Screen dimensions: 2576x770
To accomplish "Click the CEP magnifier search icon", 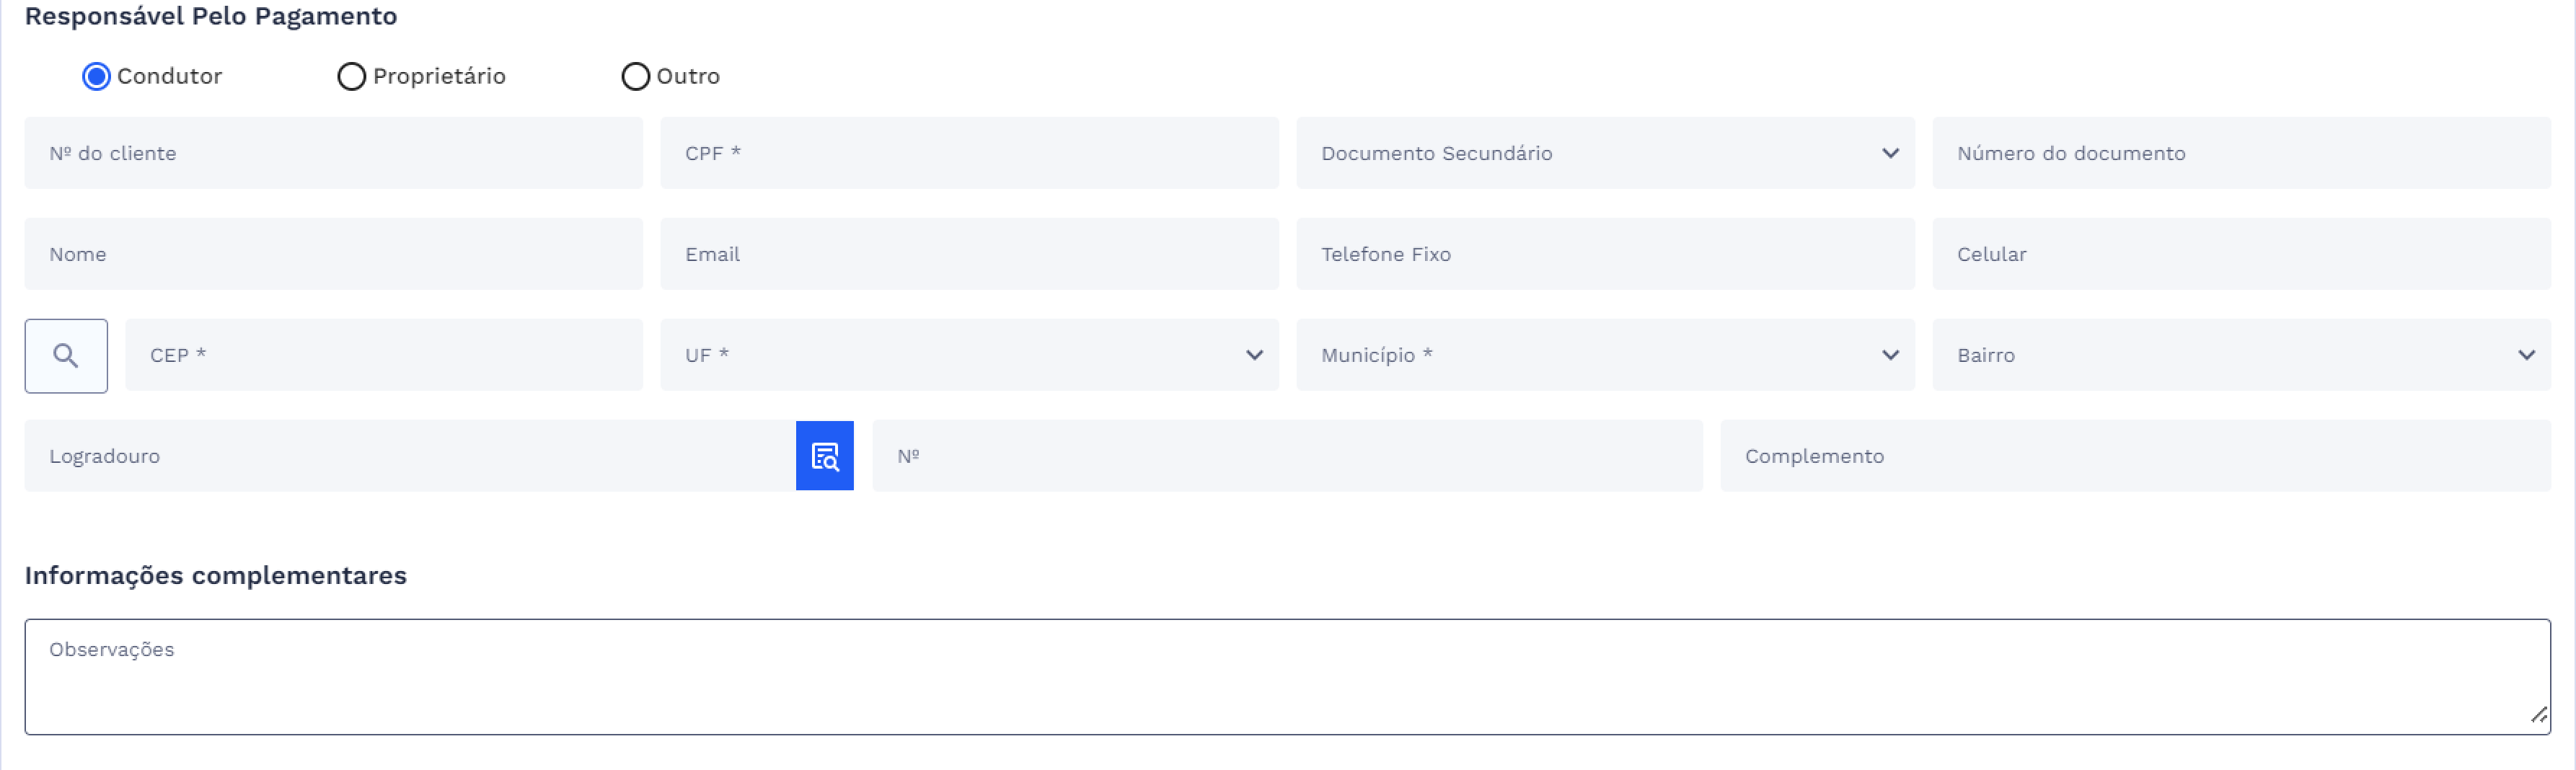I will pos(66,356).
